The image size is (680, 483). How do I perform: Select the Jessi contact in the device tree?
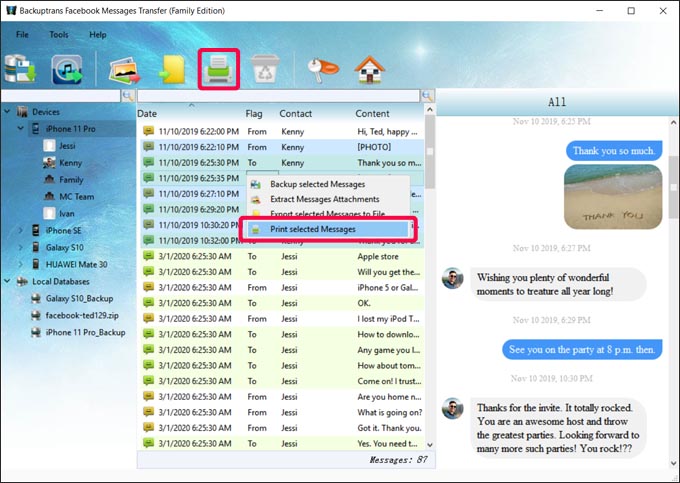click(67, 146)
